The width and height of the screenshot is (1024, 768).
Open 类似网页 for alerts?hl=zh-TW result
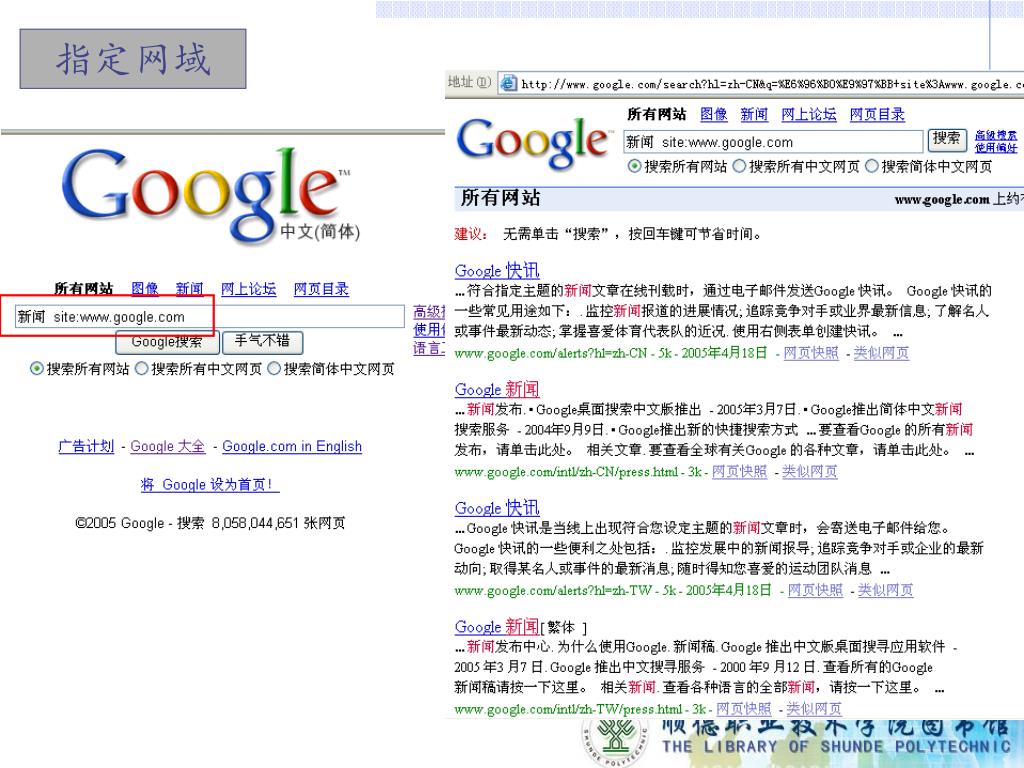(x=886, y=590)
